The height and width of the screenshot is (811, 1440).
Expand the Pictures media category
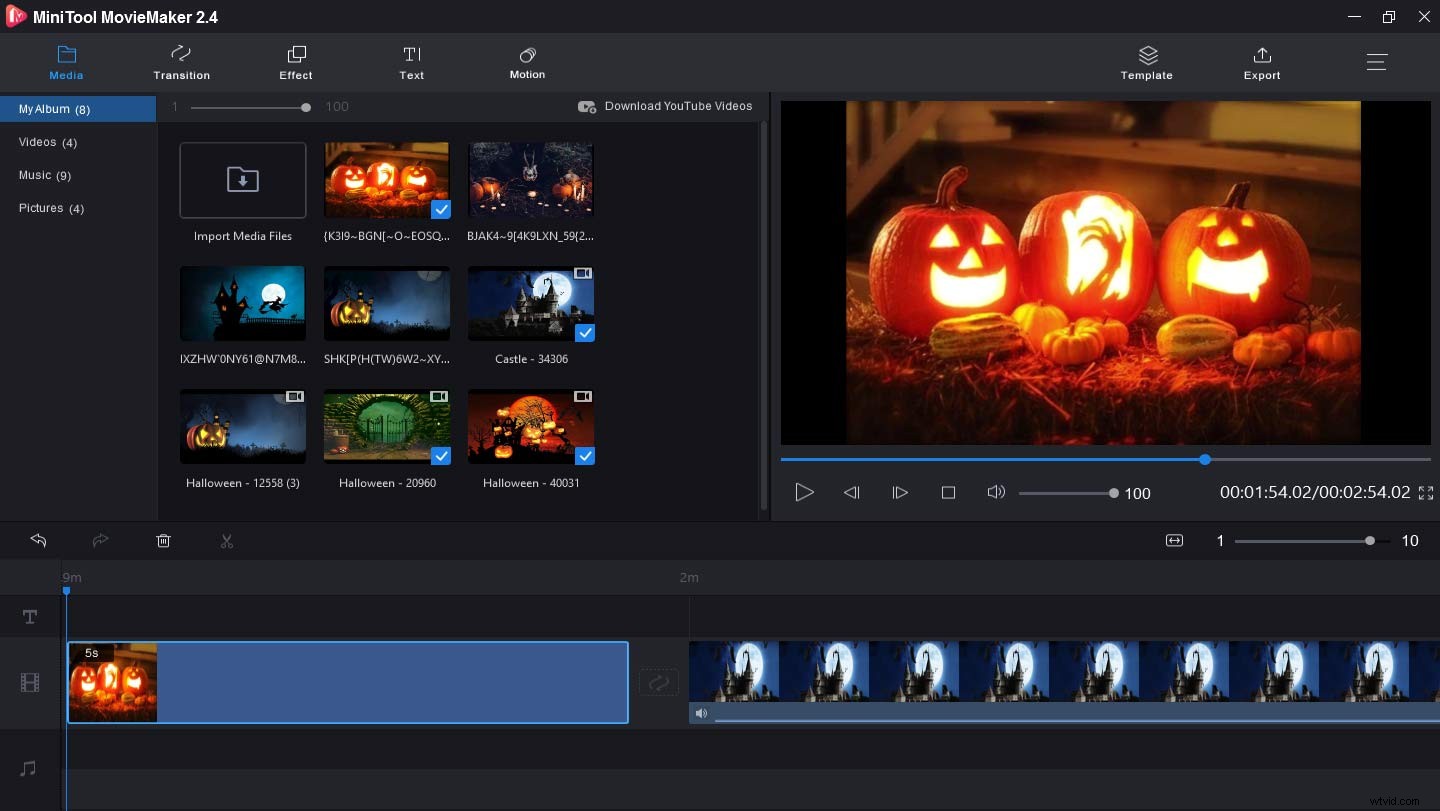pos(50,208)
